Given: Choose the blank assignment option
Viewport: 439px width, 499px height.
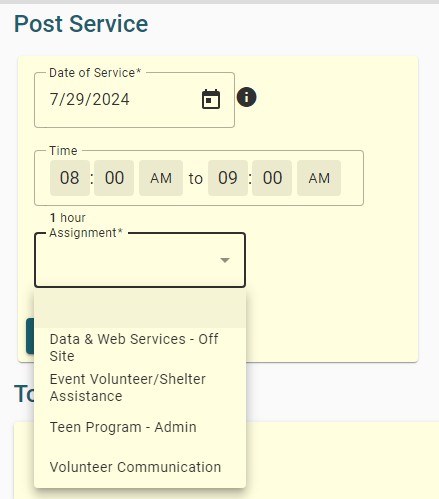Looking at the screenshot, I should coord(140,308).
